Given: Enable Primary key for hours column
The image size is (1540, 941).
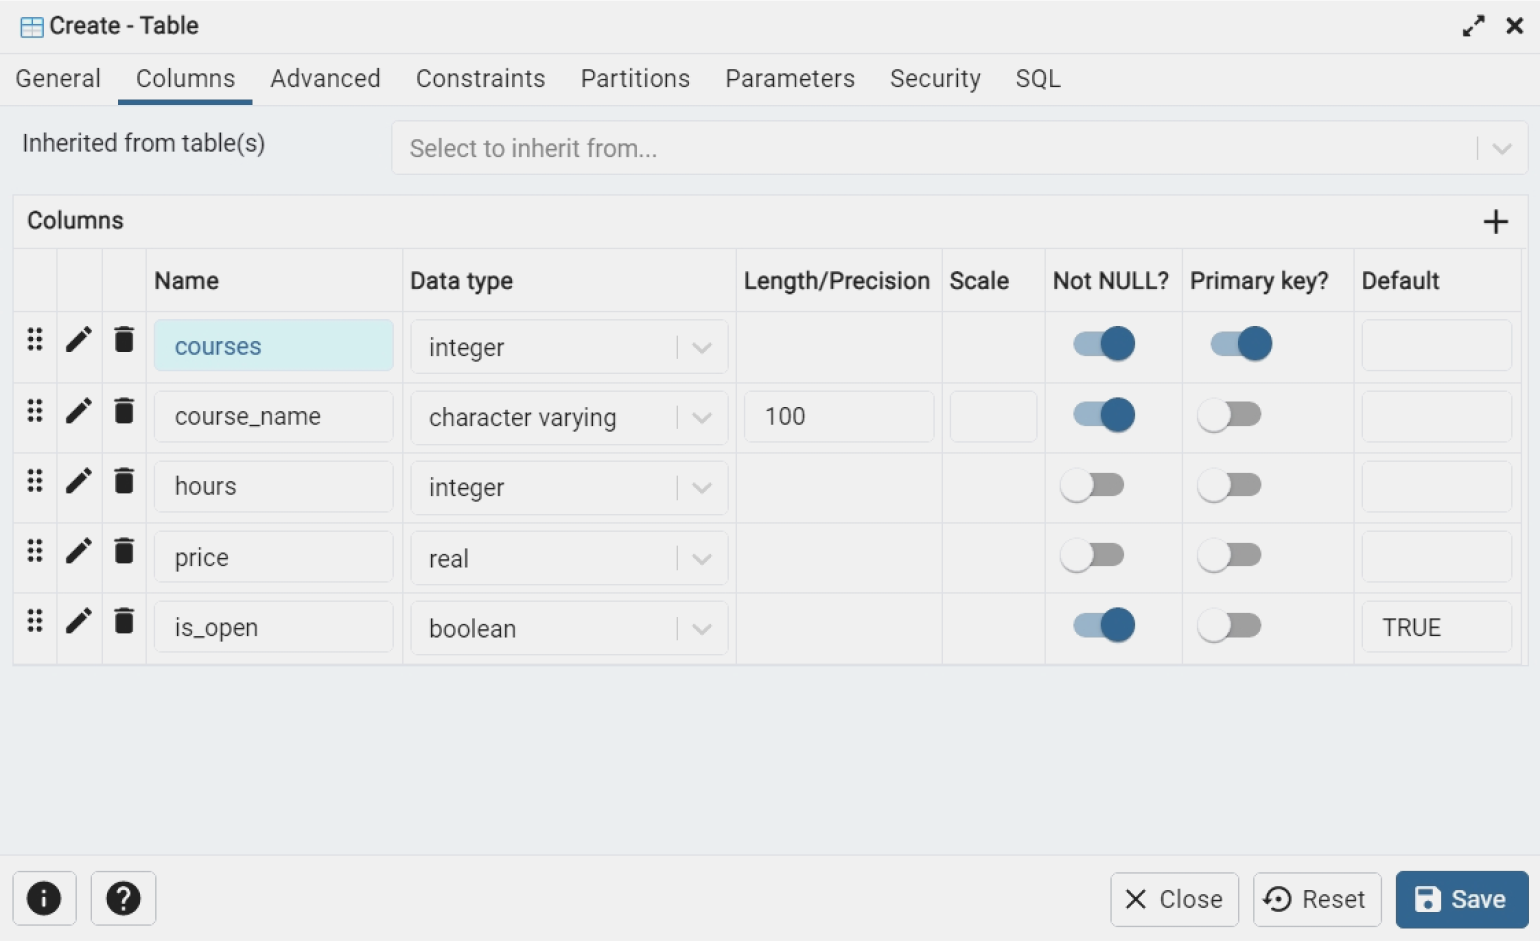Looking at the screenshot, I should [1229, 485].
